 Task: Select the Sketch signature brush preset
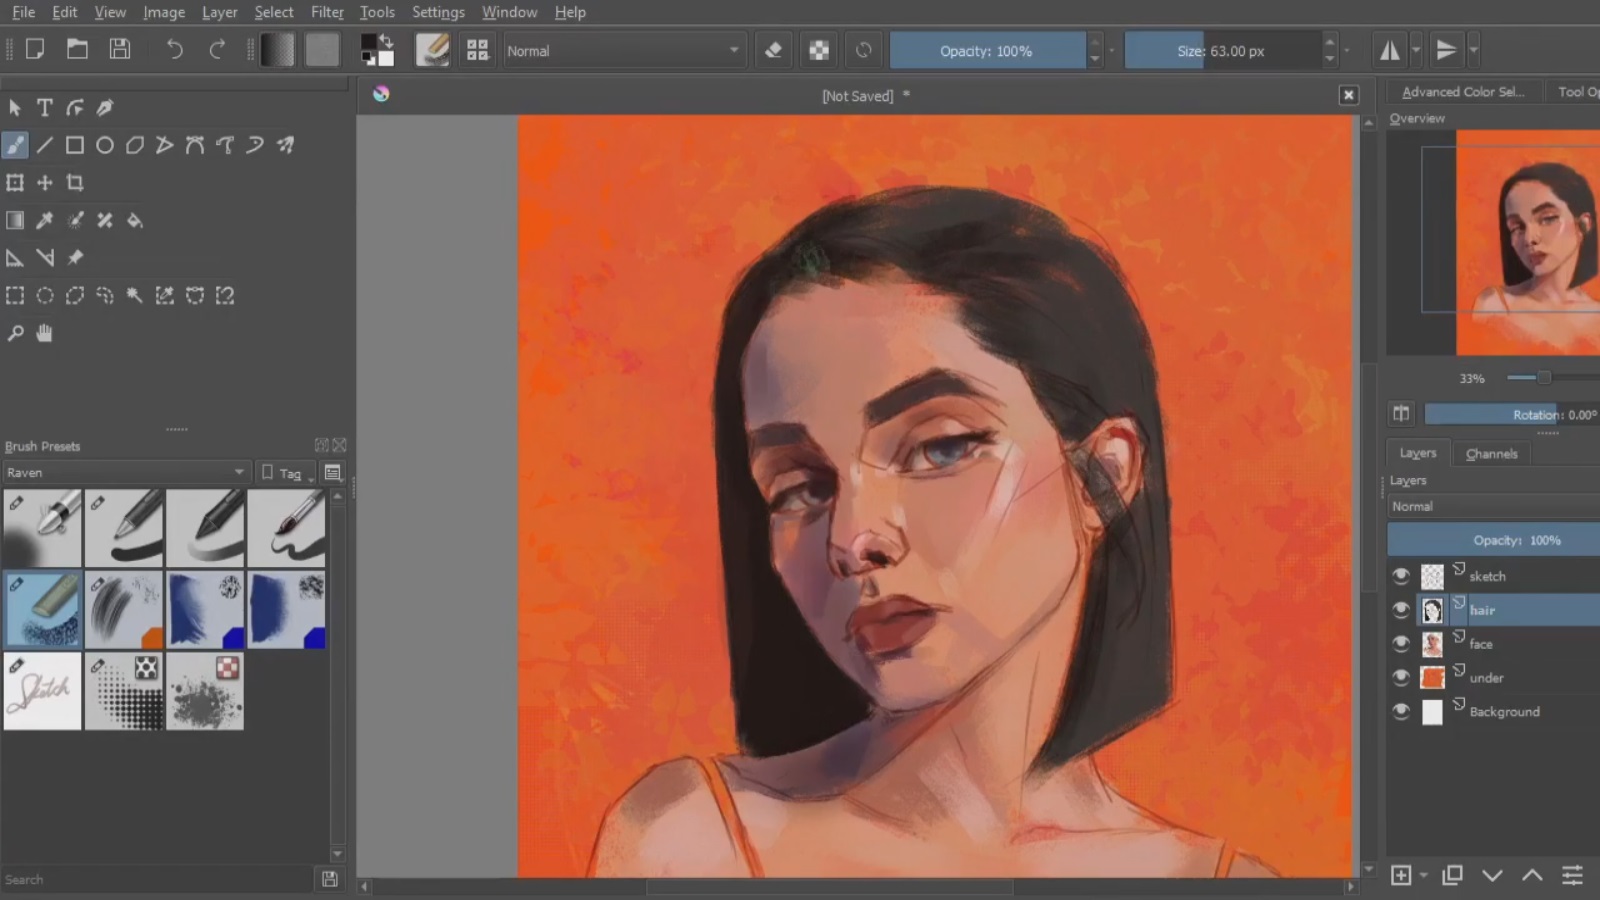(43, 691)
